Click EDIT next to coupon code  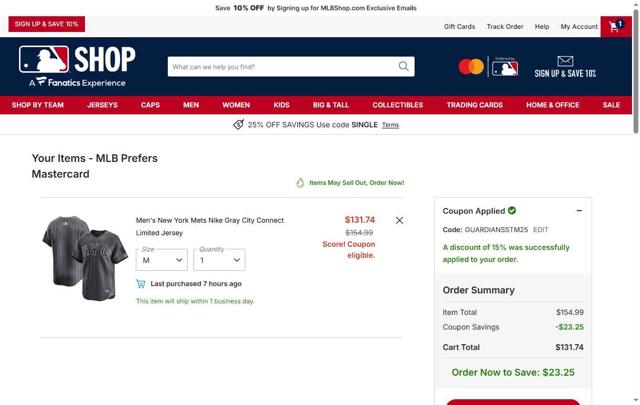pyautogui.click(x=540, y=230)
